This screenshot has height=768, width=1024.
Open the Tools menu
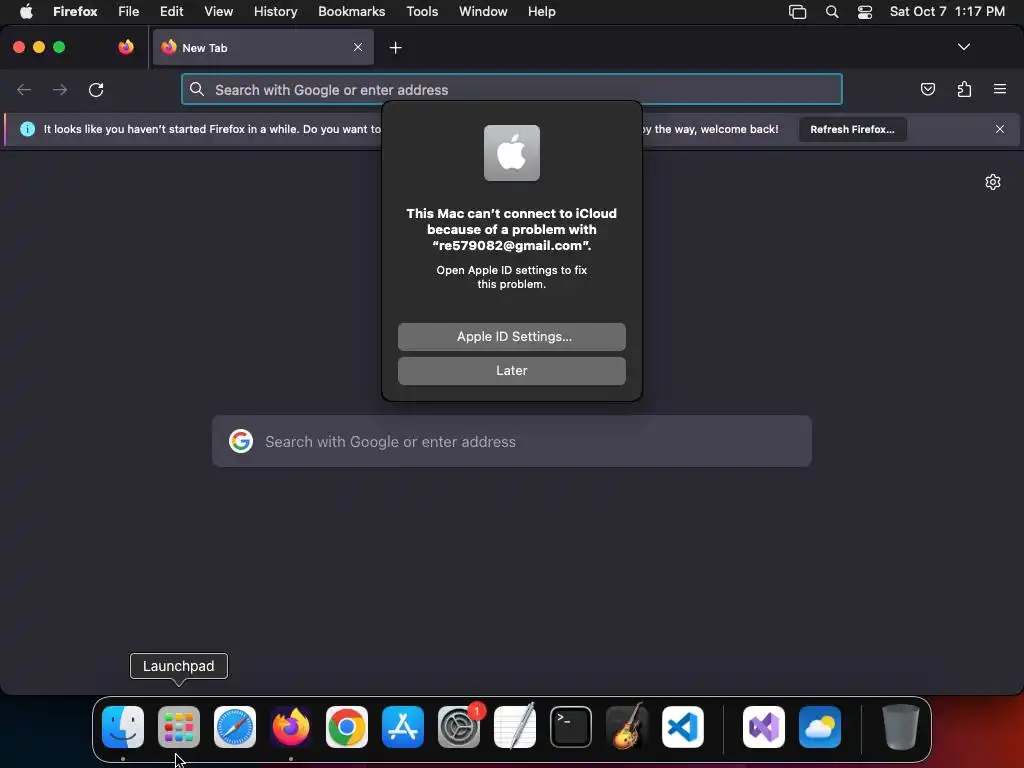pos(422,12)
